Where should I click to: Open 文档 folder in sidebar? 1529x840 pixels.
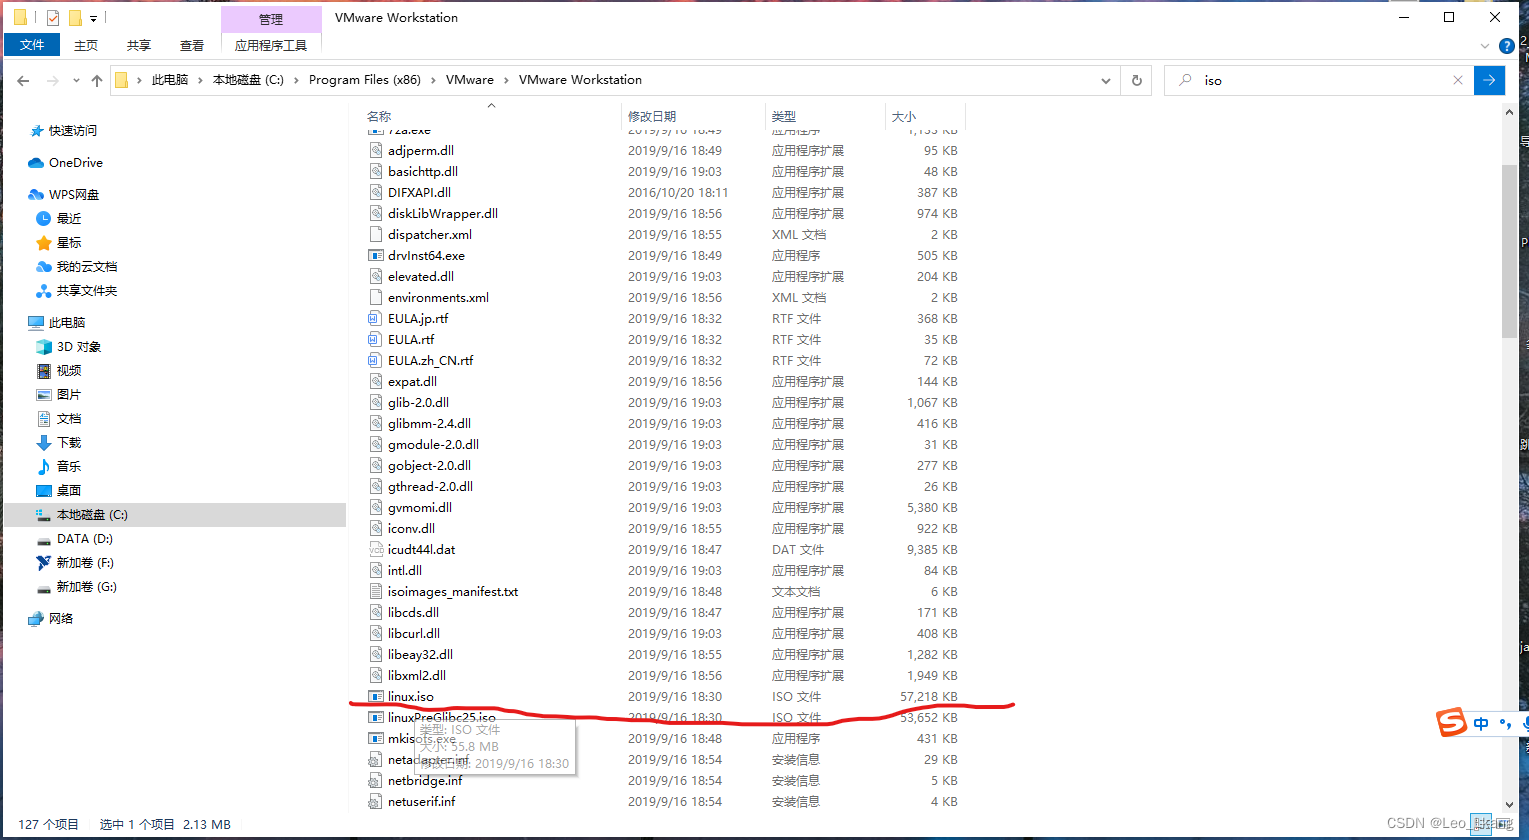pyautogui.click(x=69, y=419)
